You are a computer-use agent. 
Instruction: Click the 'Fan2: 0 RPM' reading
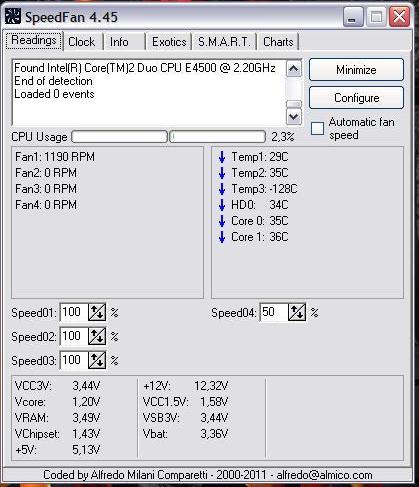tap(46, 173)
